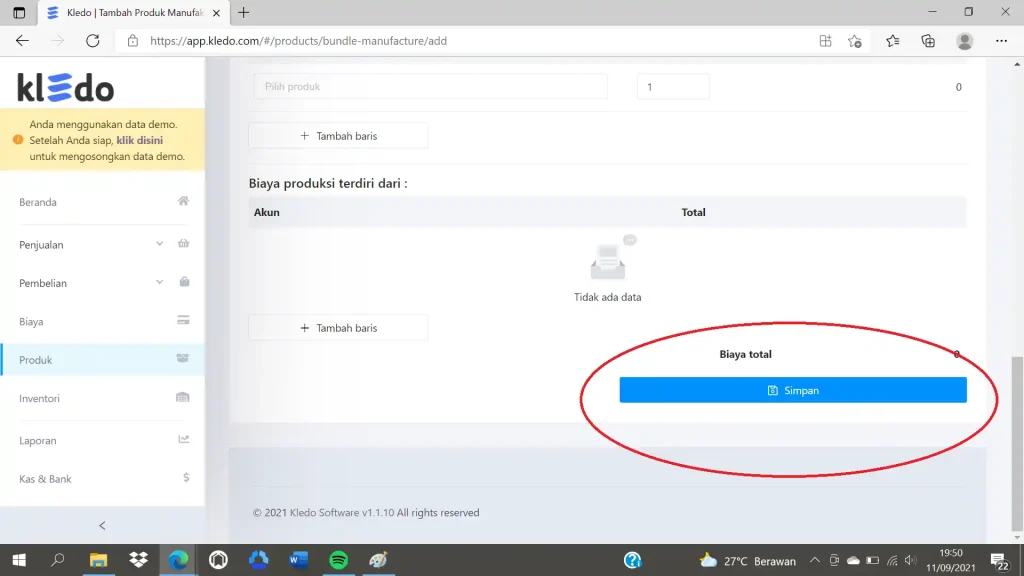Open Spotify from the taskbar
Image resolution: width=1024 pixels, height=576 pixels.
[x=338, y=560]
